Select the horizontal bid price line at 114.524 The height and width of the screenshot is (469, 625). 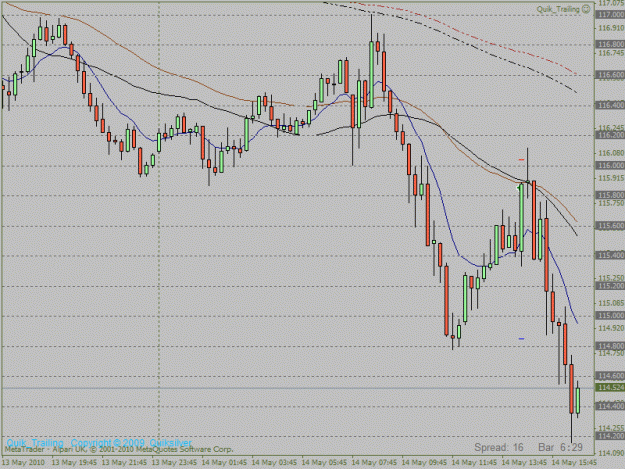tap(298, 388)
